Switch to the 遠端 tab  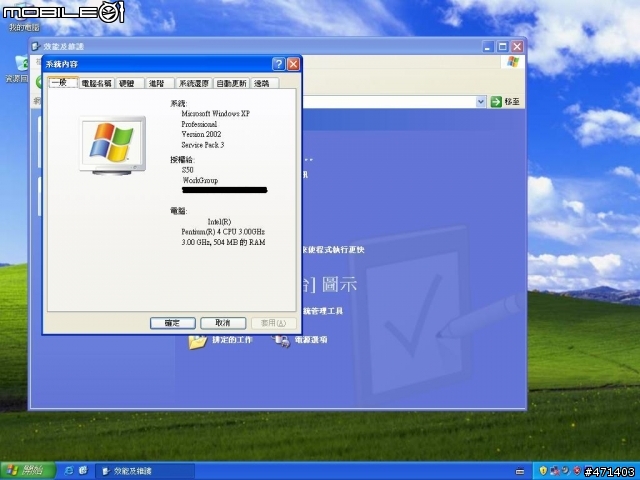[x=264, y=83]
